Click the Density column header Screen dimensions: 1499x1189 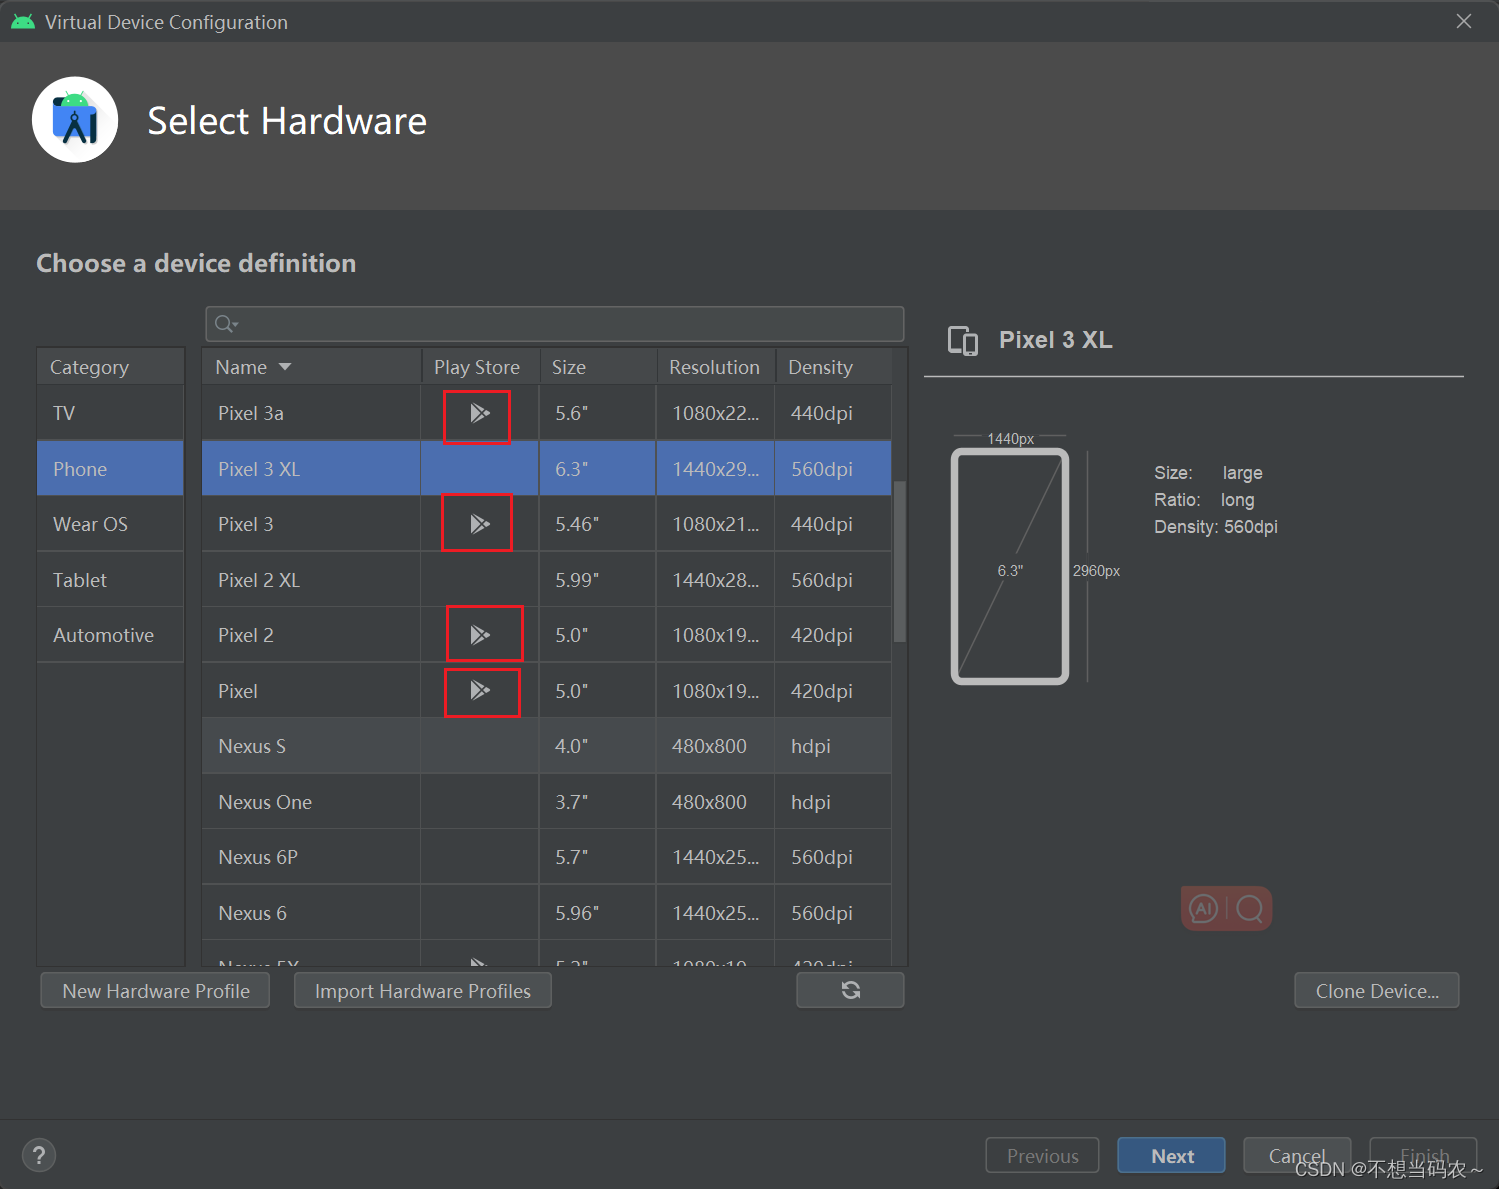[x=834, y=367]
